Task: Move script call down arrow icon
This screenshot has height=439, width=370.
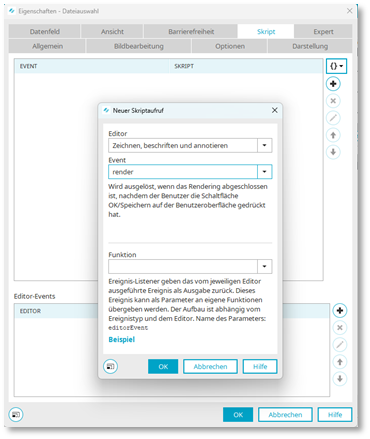Action: tap(333, 152)
